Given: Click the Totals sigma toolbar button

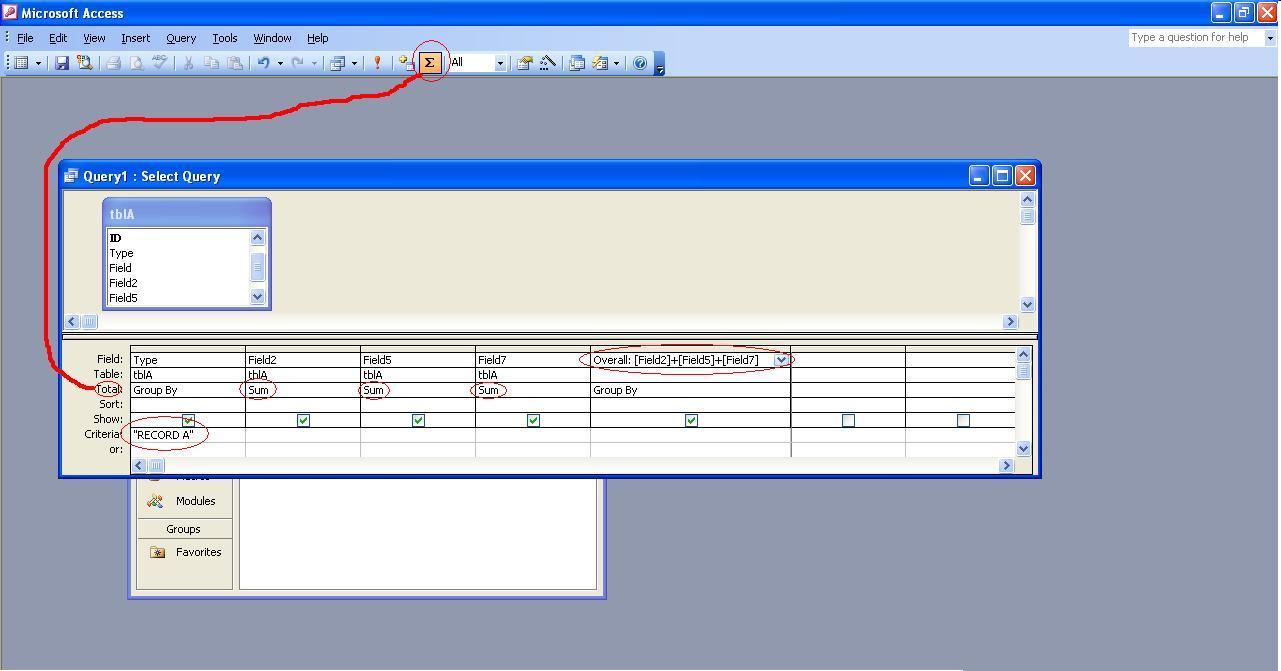Looking at the screenshot, I should pyautogui.click(x=429, y=63).
